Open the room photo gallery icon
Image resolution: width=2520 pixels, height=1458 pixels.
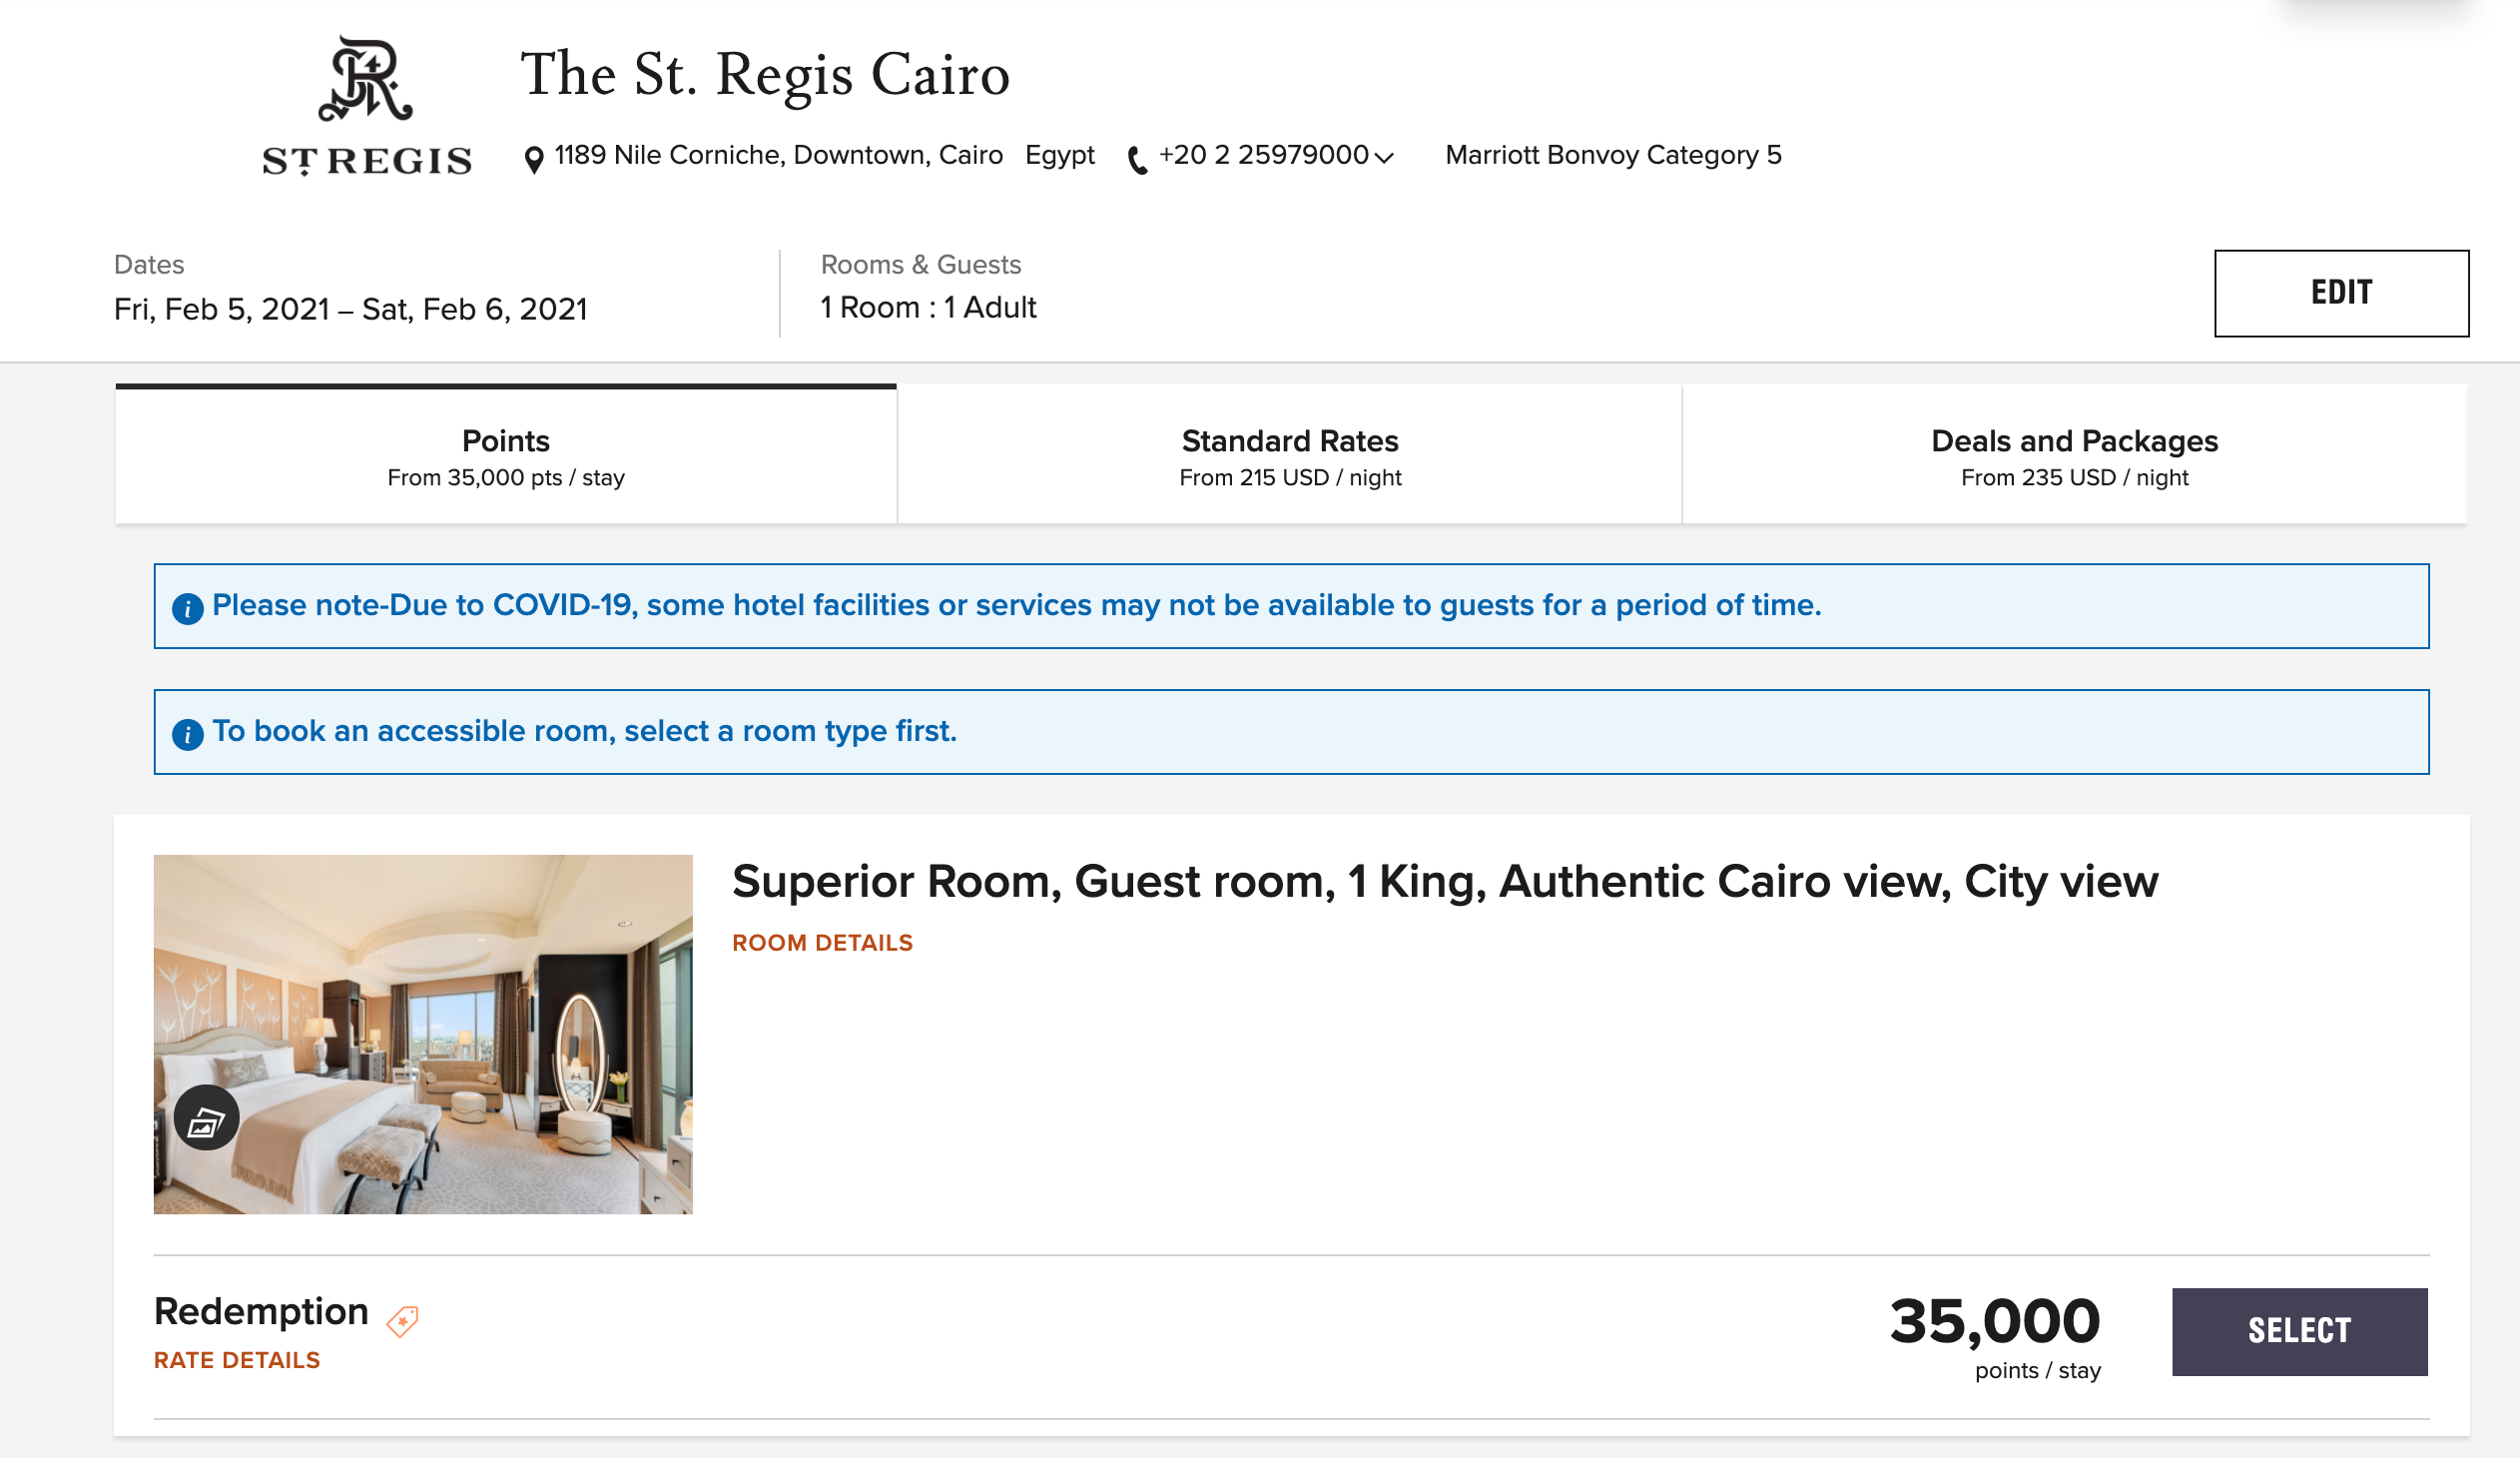pyautogui.click(x=206, y=1118)
